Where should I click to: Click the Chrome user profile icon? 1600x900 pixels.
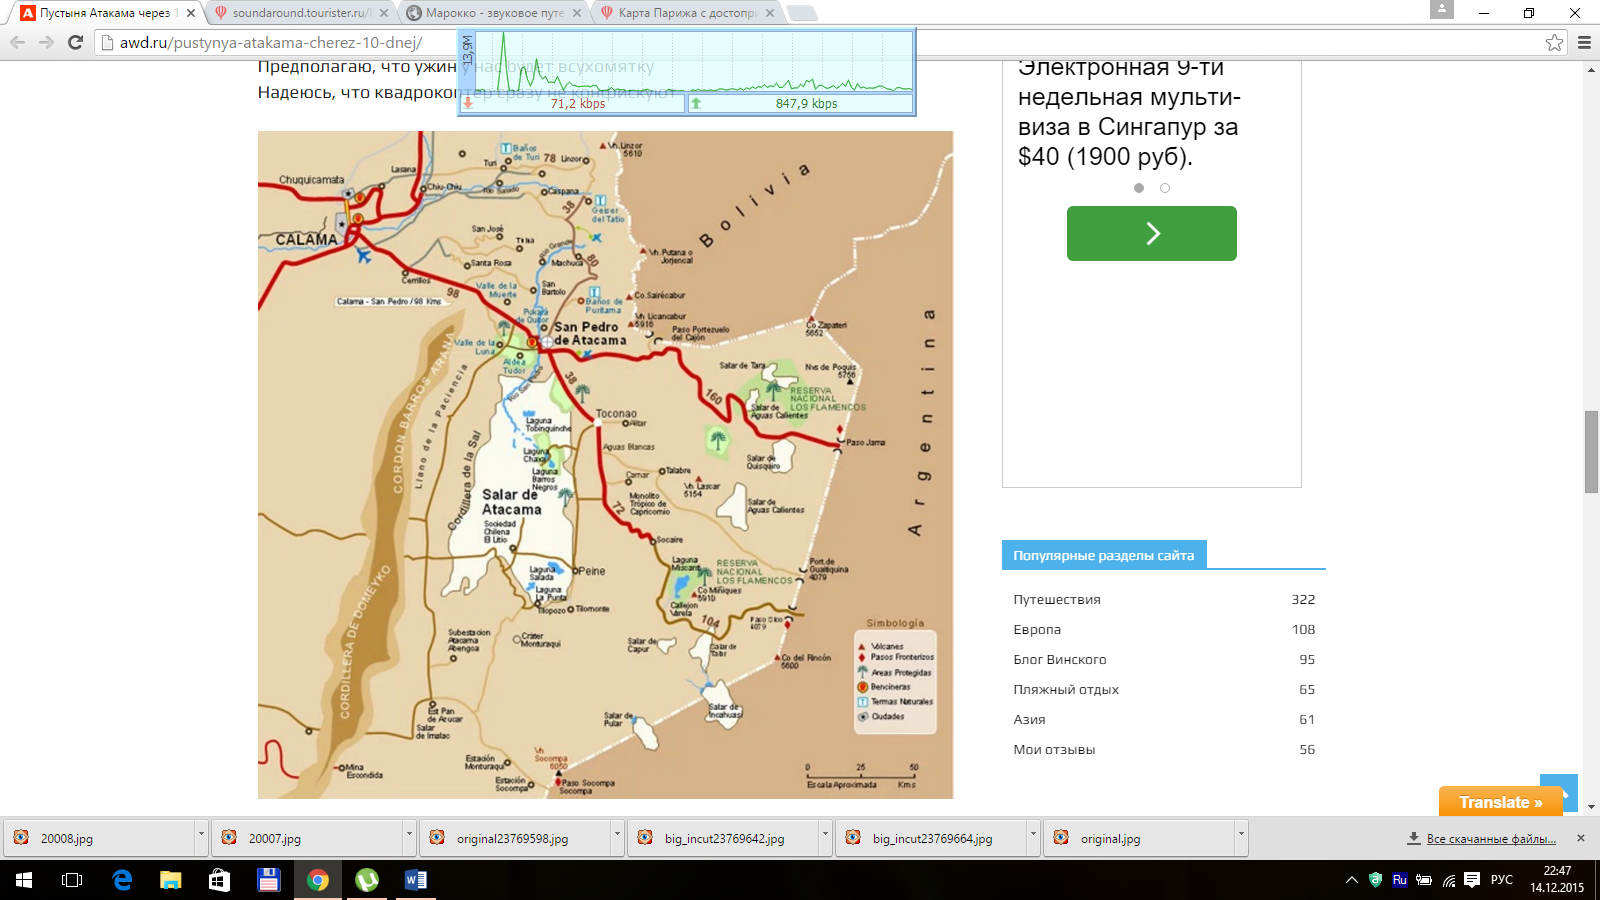pyautogui.click(x=1441, y=9)
